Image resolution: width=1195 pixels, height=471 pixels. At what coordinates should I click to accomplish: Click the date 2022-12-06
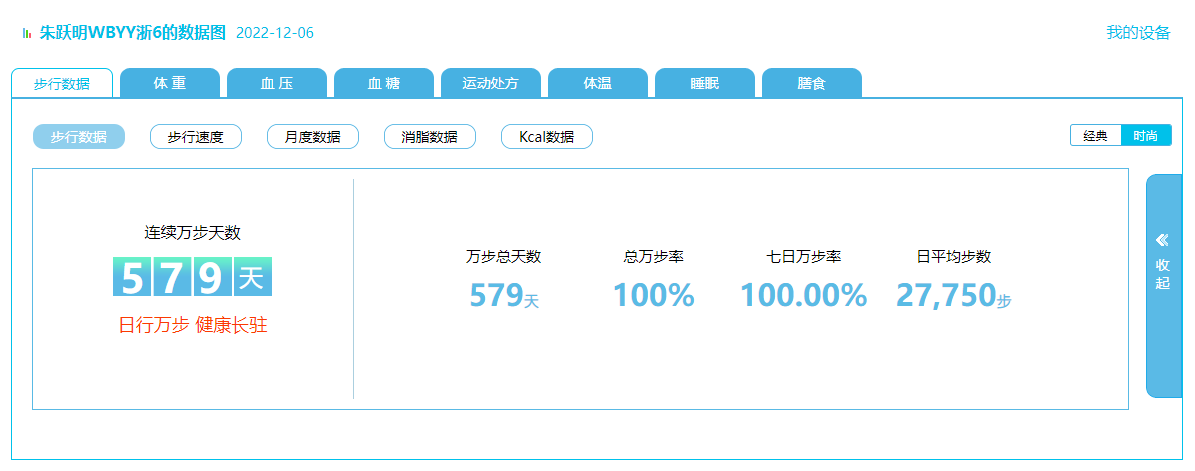[275, 33]
